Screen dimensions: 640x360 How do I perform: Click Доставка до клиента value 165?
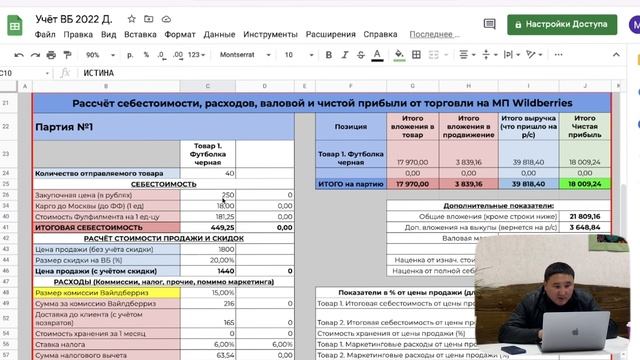point(207,318)
